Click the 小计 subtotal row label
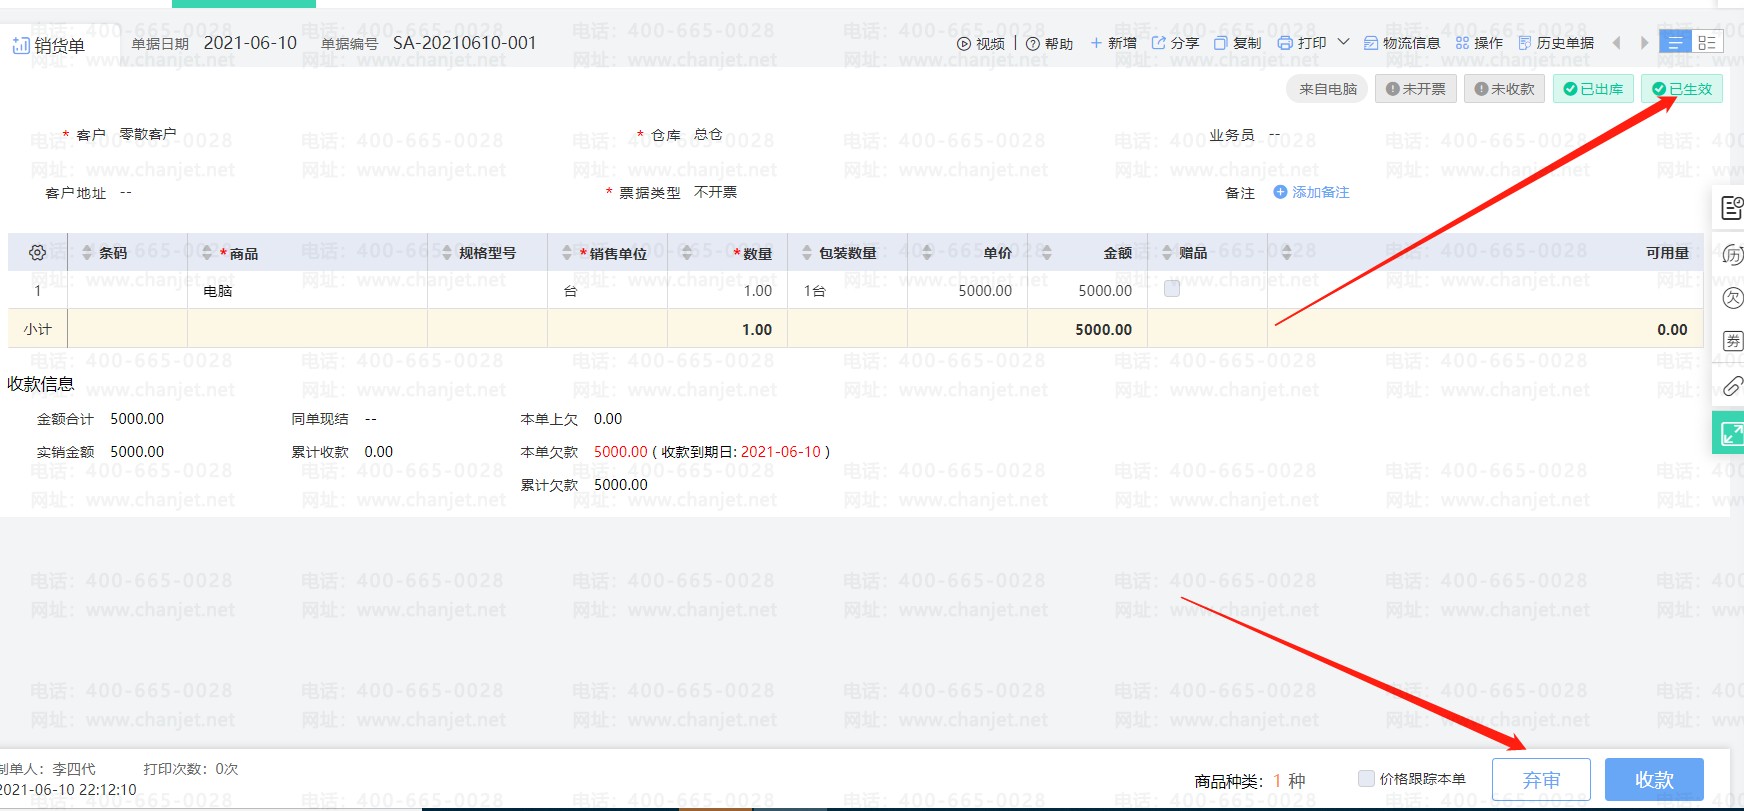 pyautogui.click(x=38, y=329)
